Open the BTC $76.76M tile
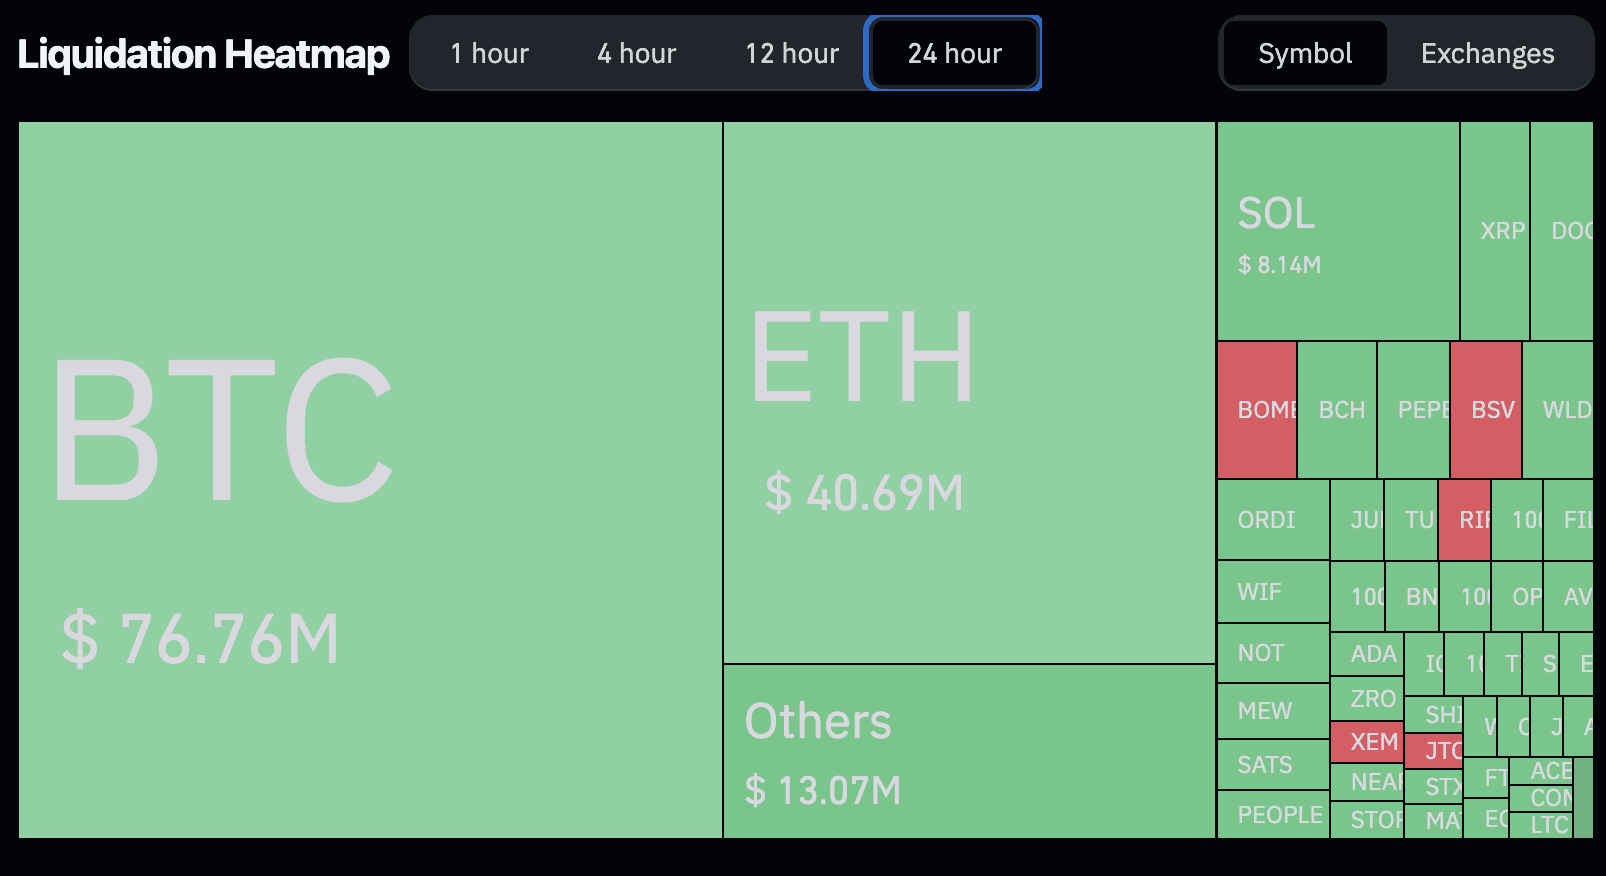Screen dimensions: 1606x876 370,480
